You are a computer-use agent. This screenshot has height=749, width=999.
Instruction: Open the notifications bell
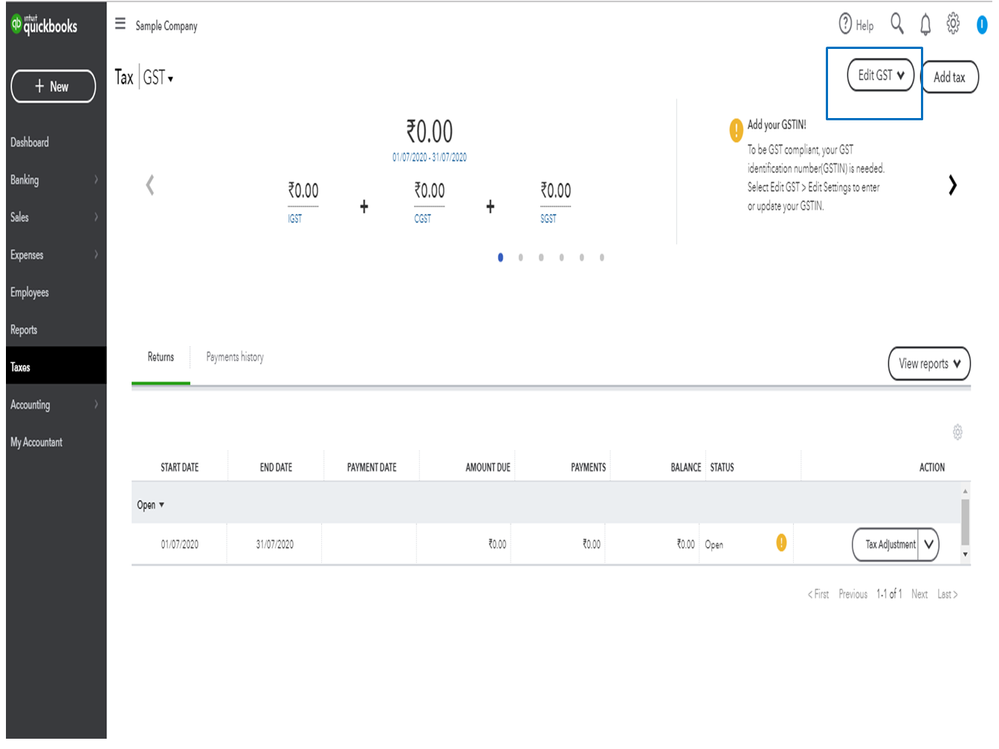(925, 25)
